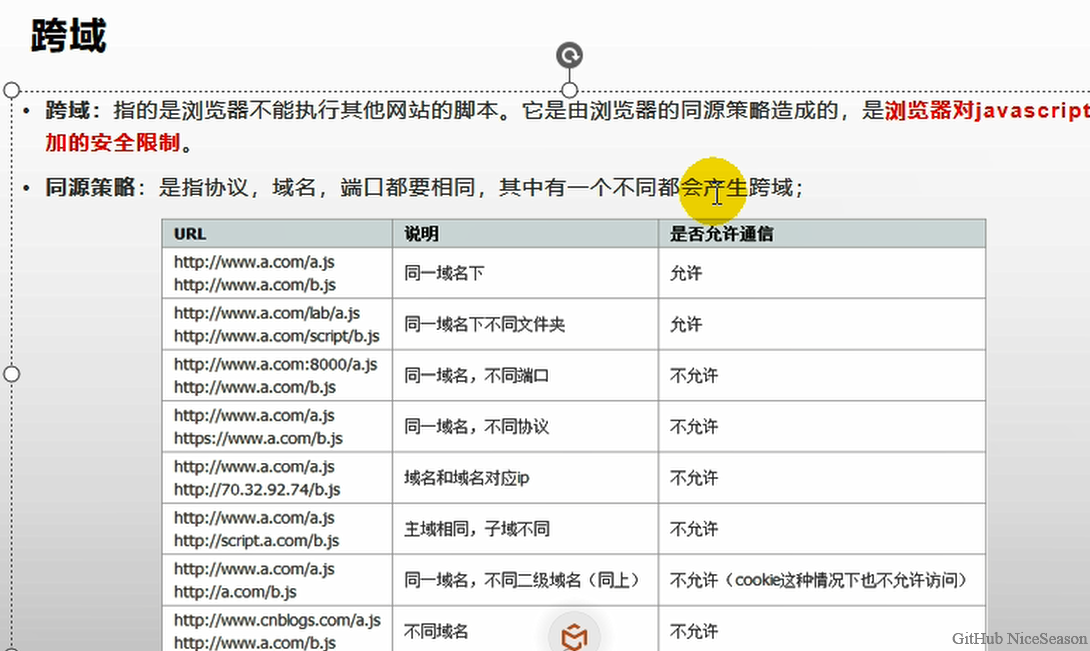
Task: Click the red 浏览器对javascript text
Action: pos(984,111)
